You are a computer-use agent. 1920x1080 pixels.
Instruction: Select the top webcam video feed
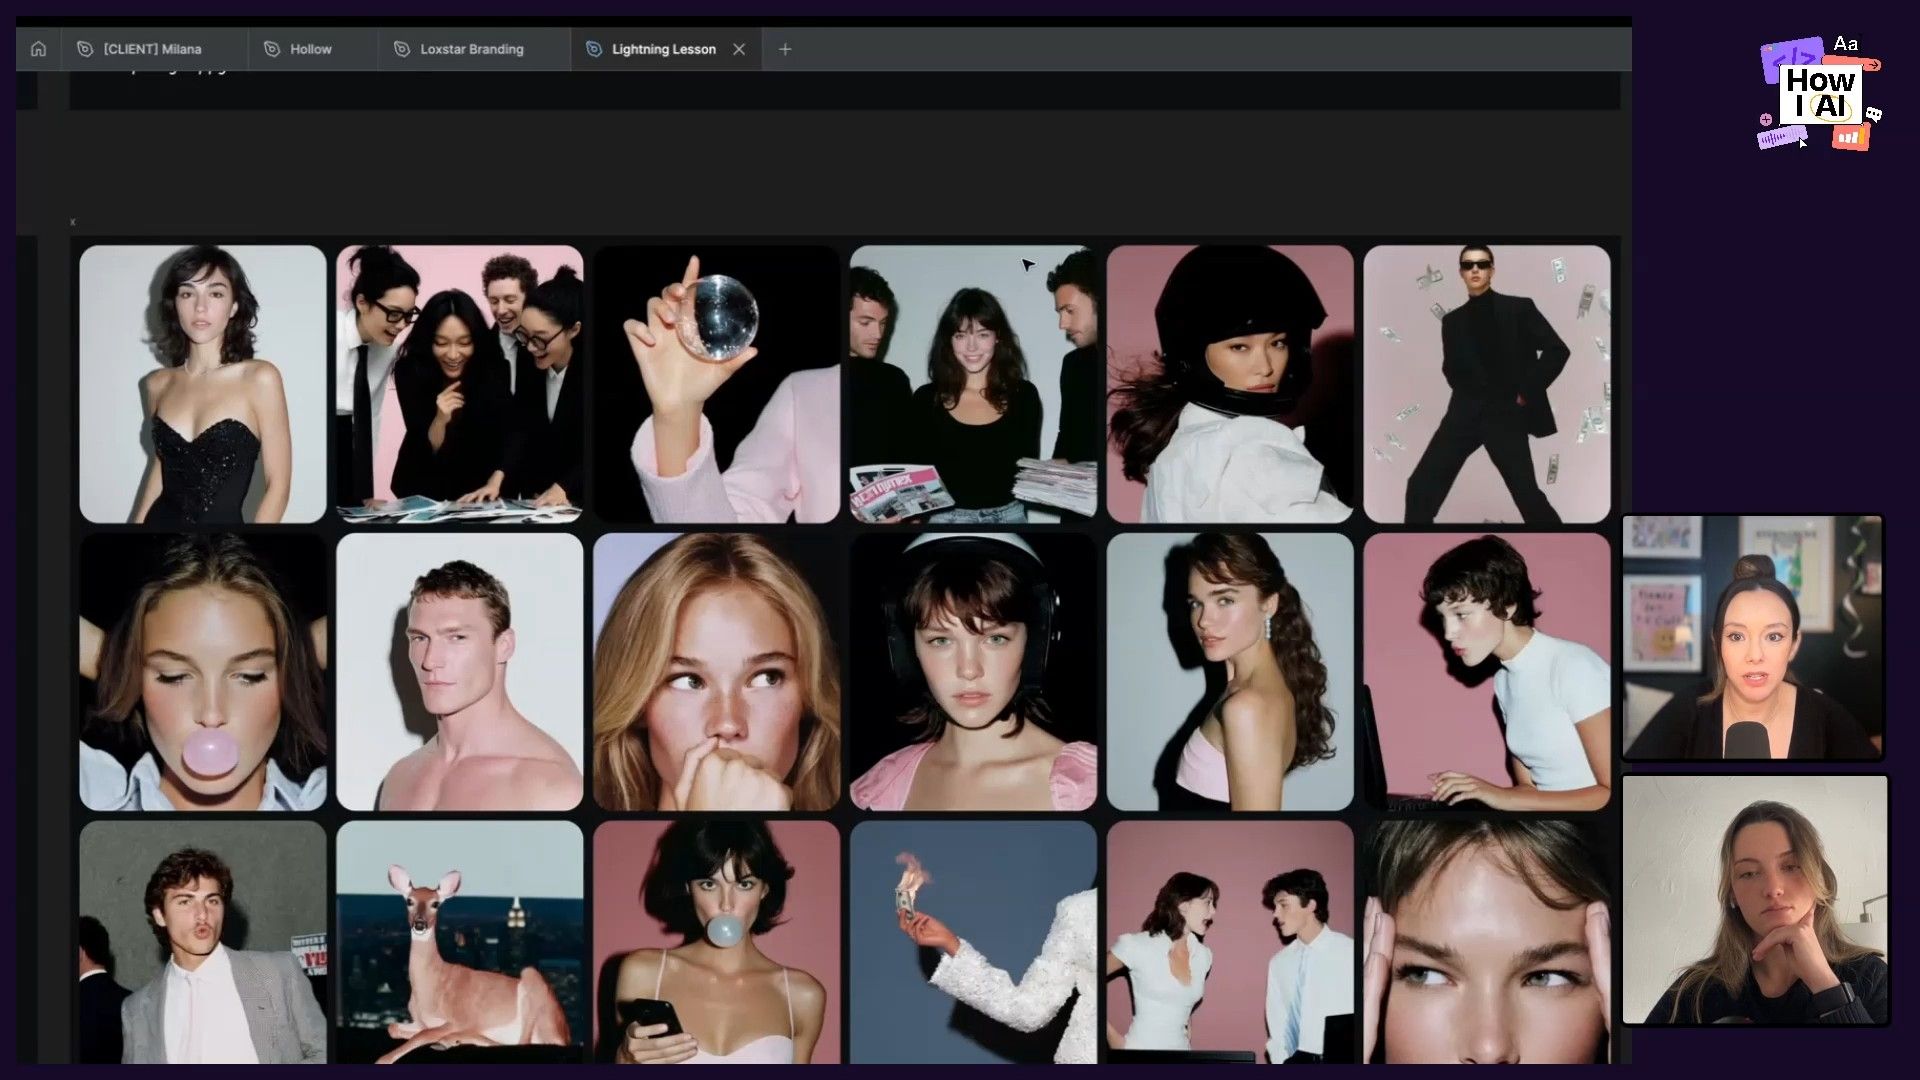(1752, 637)
